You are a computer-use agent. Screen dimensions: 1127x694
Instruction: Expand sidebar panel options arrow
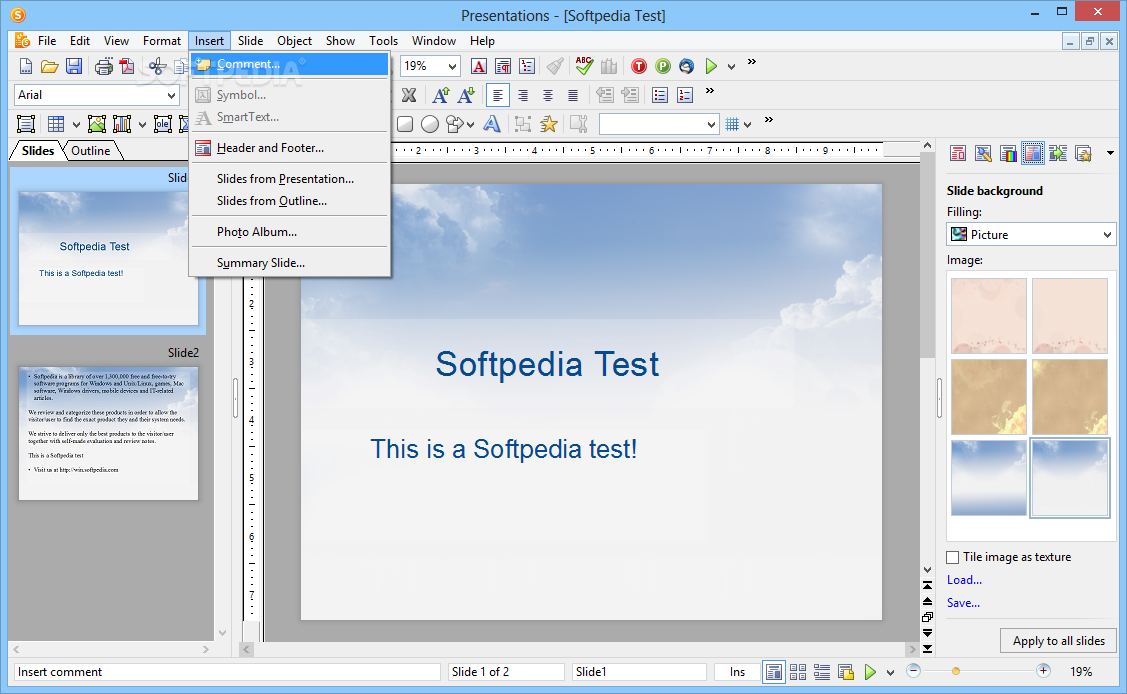[x=1110, y=153]
